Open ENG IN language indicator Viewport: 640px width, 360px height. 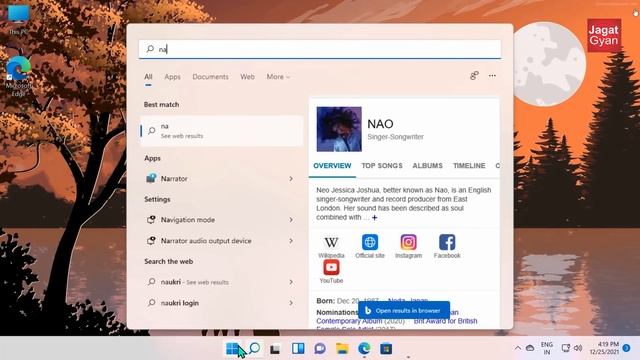tap(547, 348)
